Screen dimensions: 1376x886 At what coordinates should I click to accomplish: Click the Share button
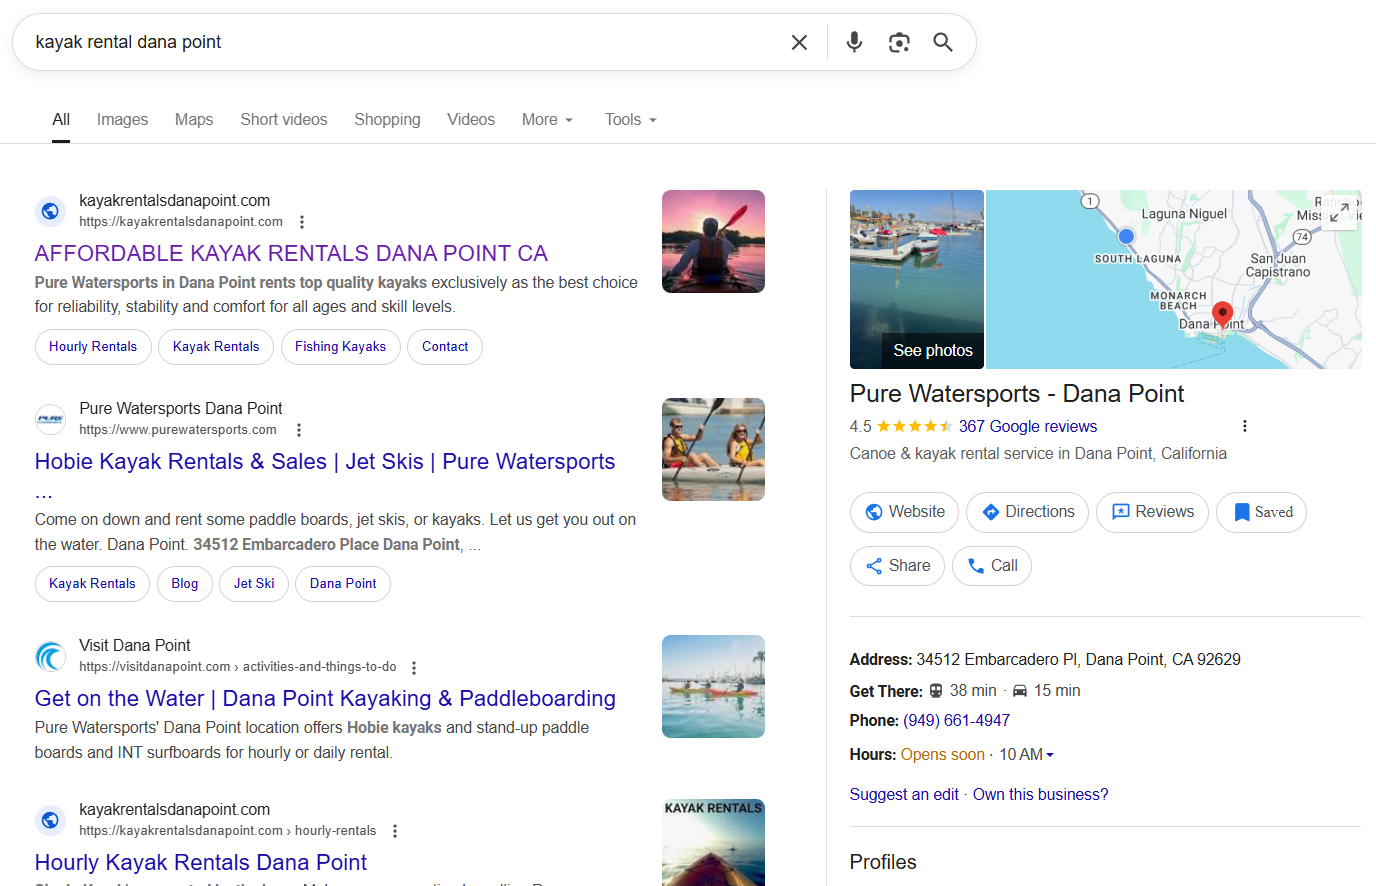click(898, 566)
